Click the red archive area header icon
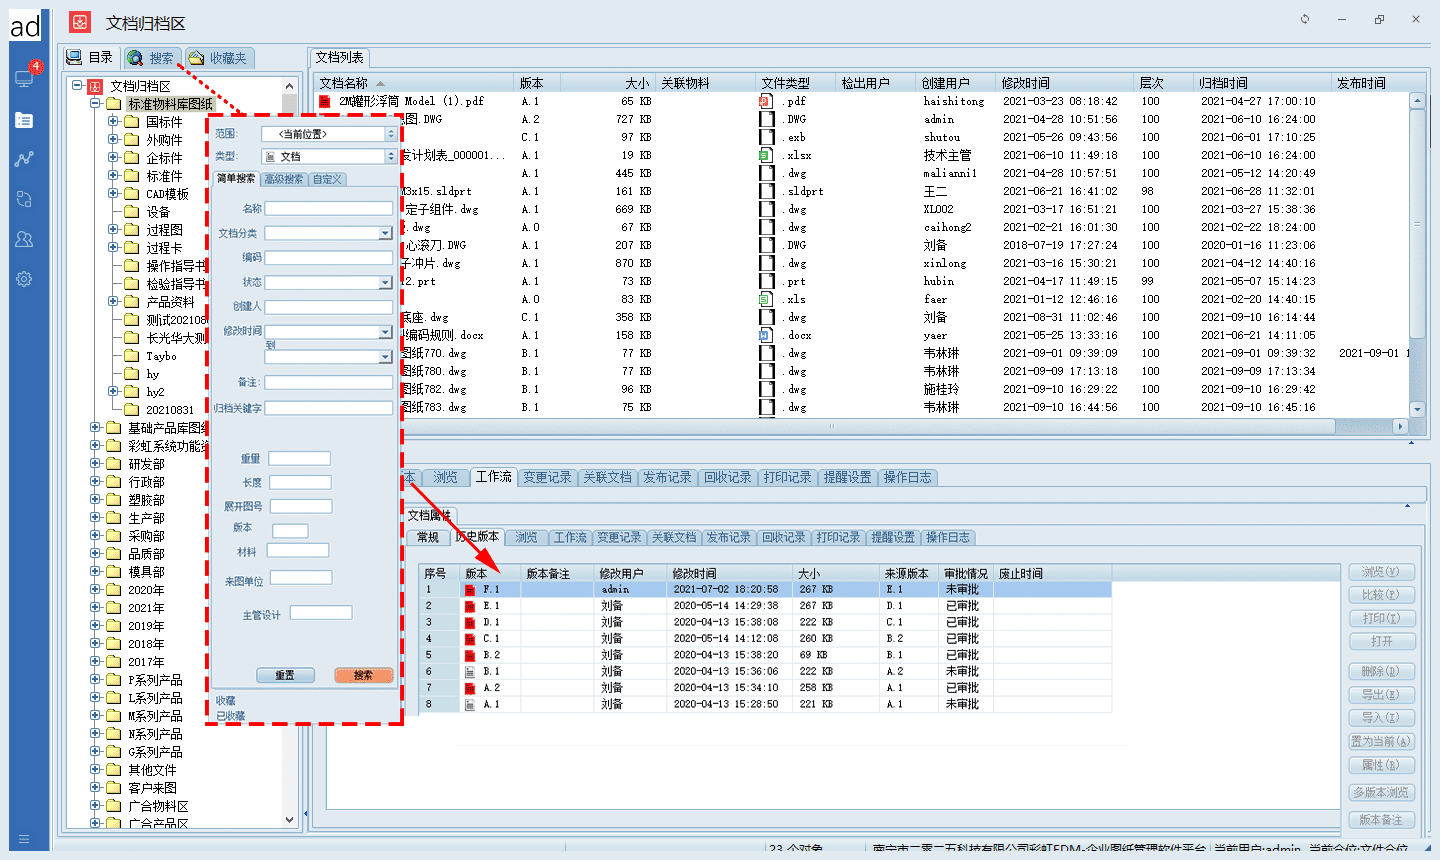Viewport: 1440px width, 860px height. [81, 22]
